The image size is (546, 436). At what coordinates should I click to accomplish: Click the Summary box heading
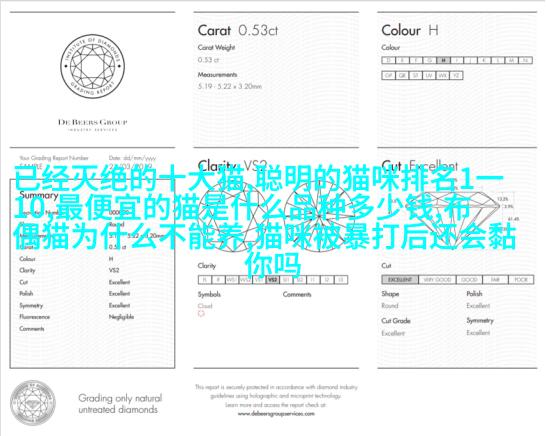click(39, 195)
